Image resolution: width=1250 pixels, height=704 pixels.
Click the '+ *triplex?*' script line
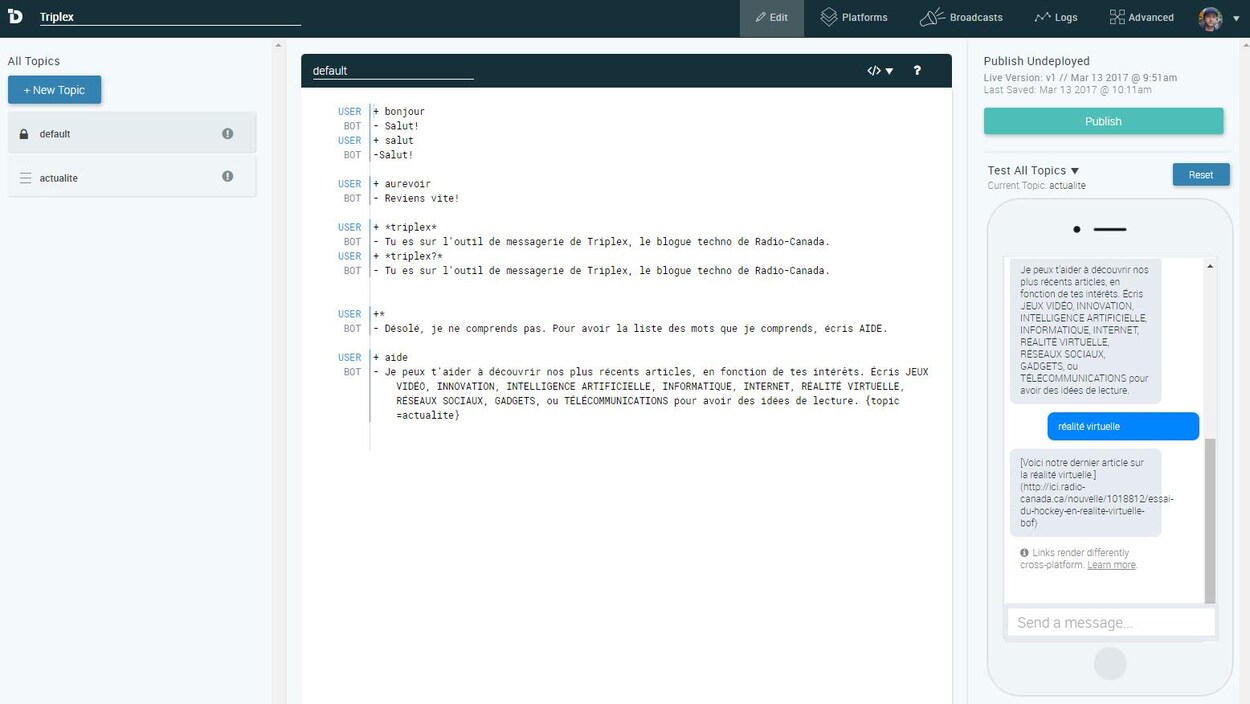coord(408,256)
